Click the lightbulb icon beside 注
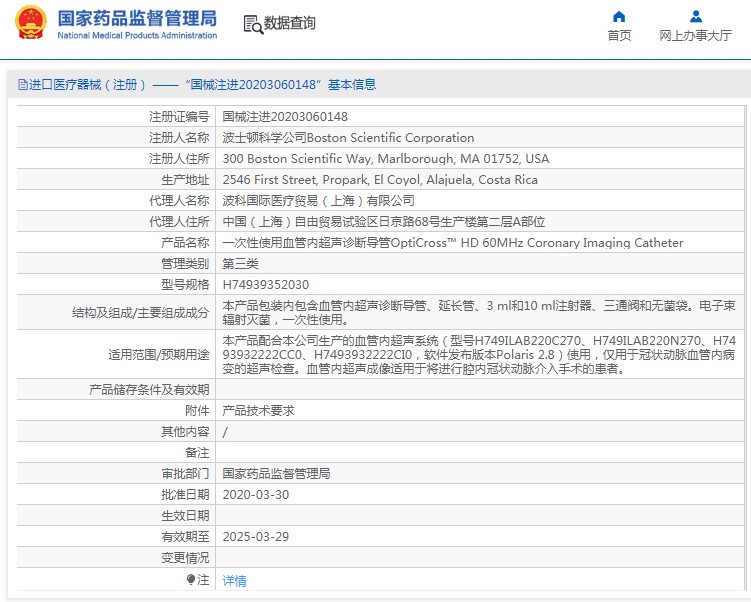 [191, 579]
